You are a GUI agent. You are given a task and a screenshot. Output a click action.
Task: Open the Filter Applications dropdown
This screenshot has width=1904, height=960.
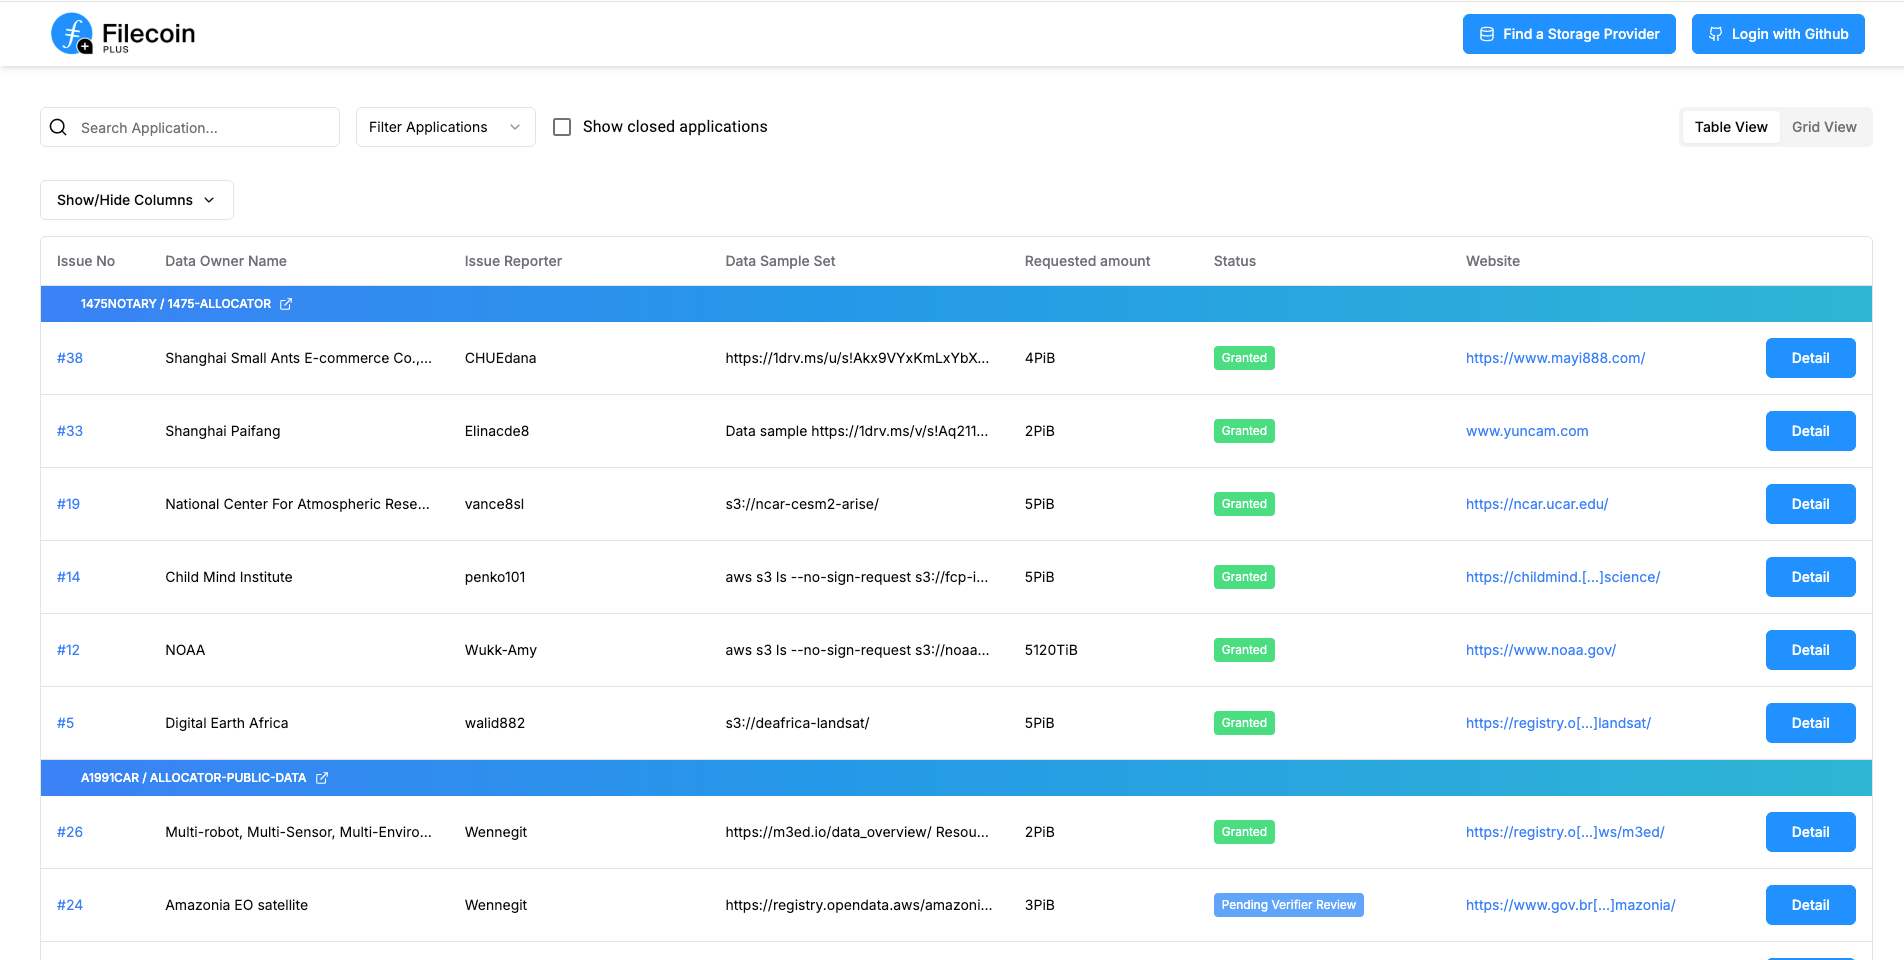pos(445,127)
